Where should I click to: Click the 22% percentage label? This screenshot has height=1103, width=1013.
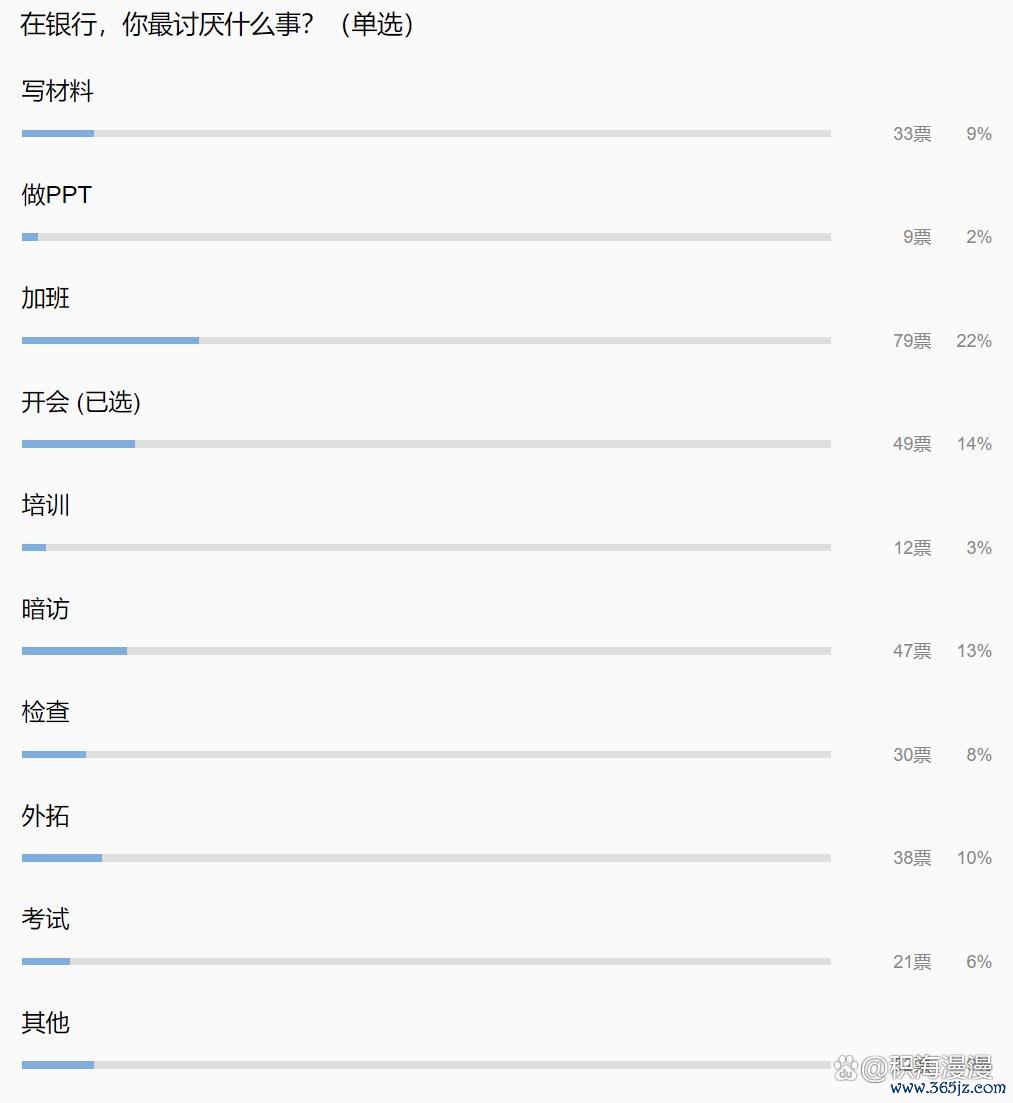pyautogui.click(x=974, y=341)
